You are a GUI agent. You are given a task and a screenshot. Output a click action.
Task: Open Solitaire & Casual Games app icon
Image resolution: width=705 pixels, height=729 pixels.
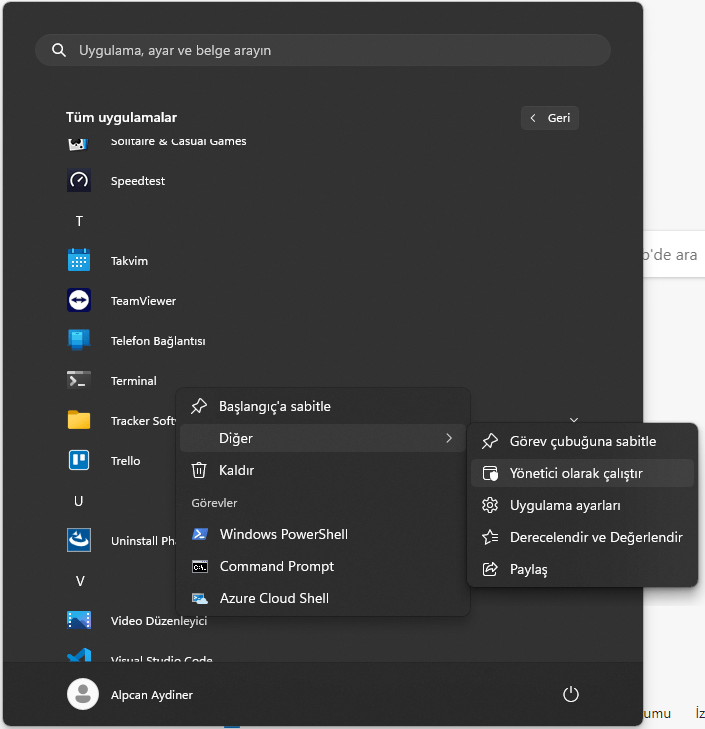point(79,144)
